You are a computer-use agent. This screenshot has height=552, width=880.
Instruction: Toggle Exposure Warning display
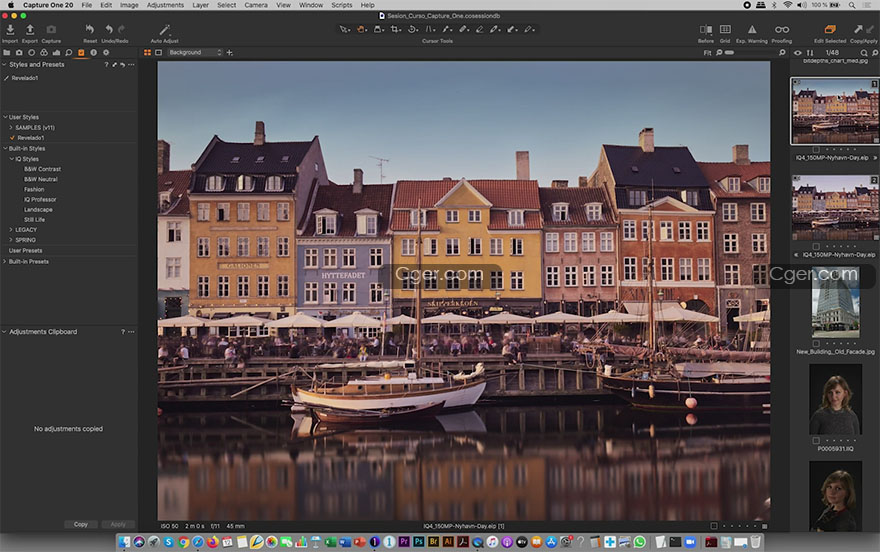coord(752,29)
